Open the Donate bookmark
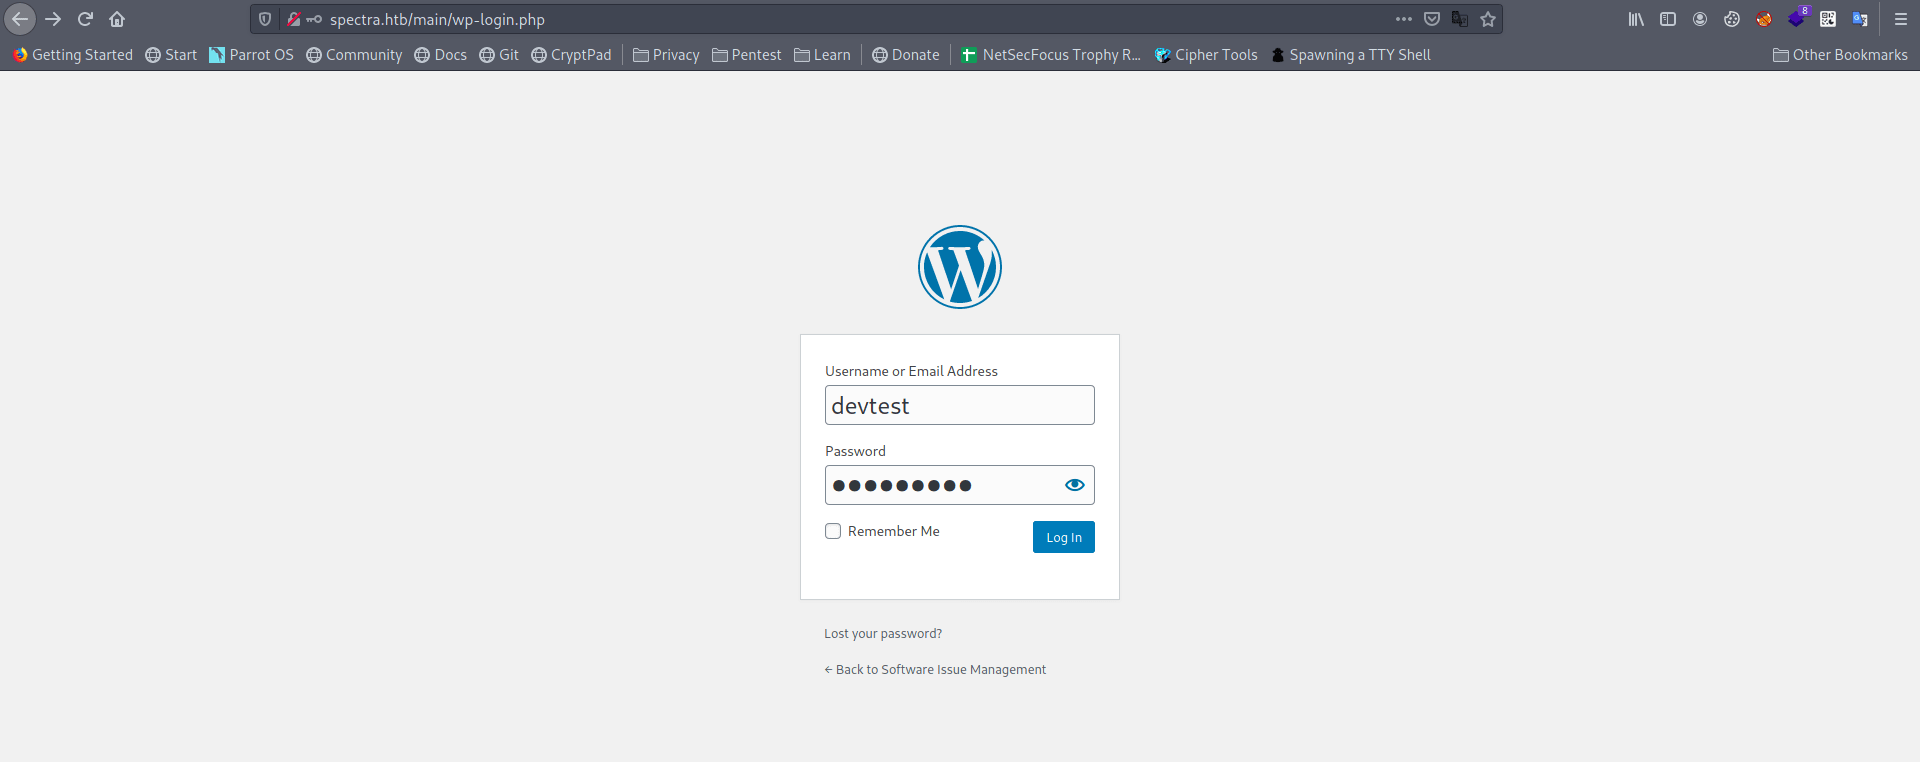 [906, 55]
